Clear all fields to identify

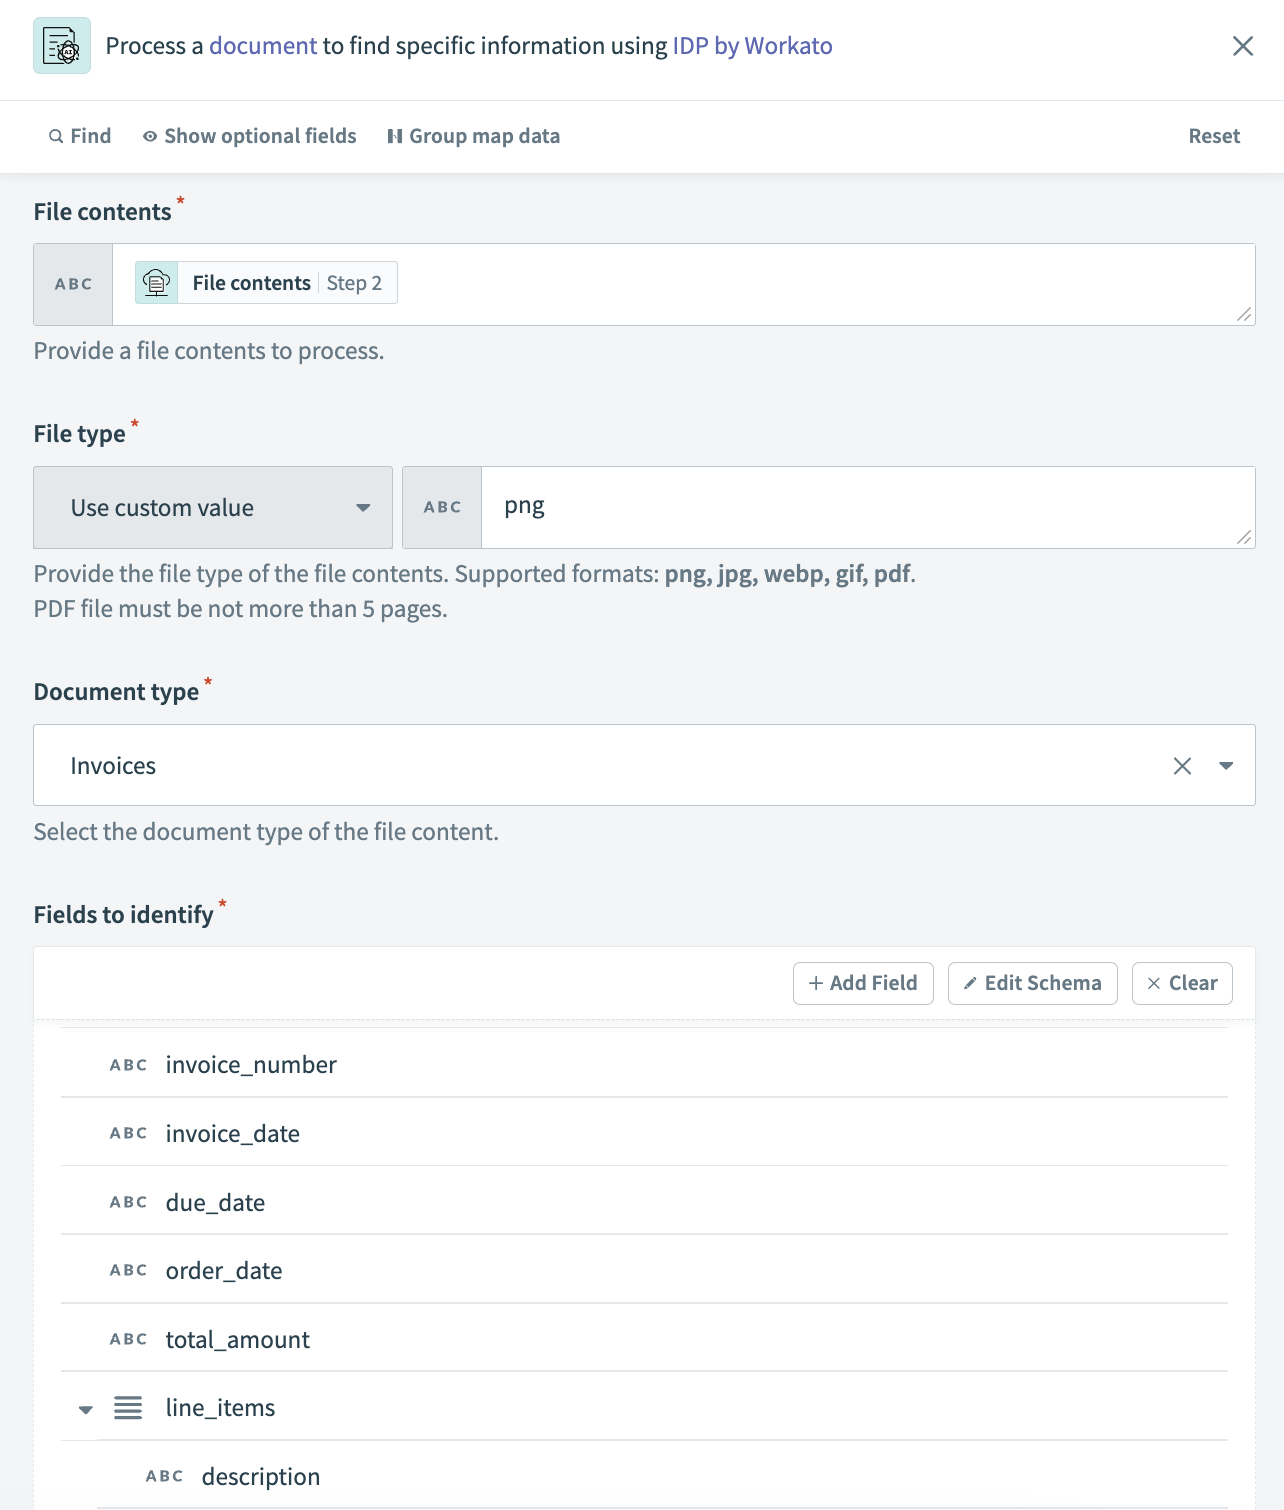1181,983
